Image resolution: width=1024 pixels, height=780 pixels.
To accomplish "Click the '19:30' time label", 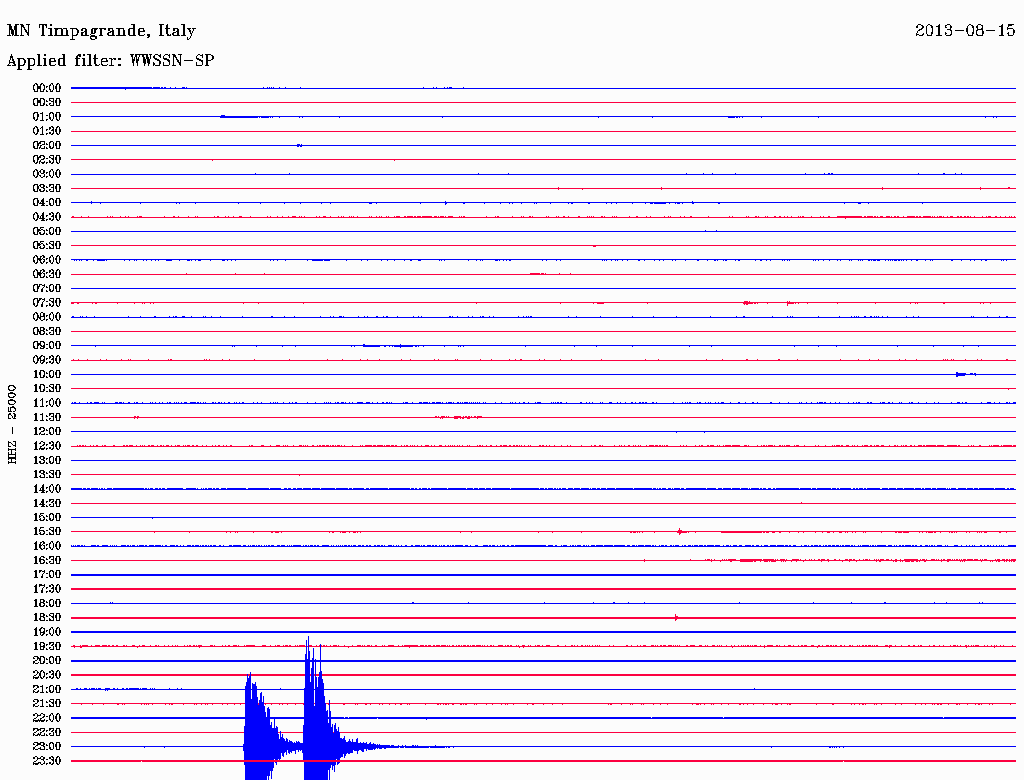I will (46, 646).
